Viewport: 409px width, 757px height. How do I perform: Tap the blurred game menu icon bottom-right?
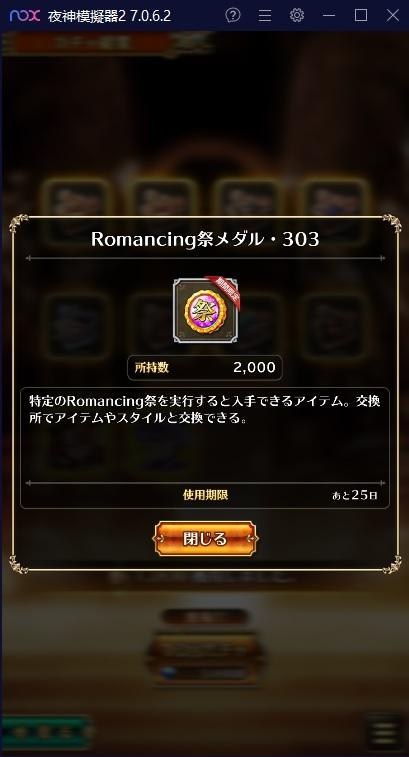click(385, 730)
